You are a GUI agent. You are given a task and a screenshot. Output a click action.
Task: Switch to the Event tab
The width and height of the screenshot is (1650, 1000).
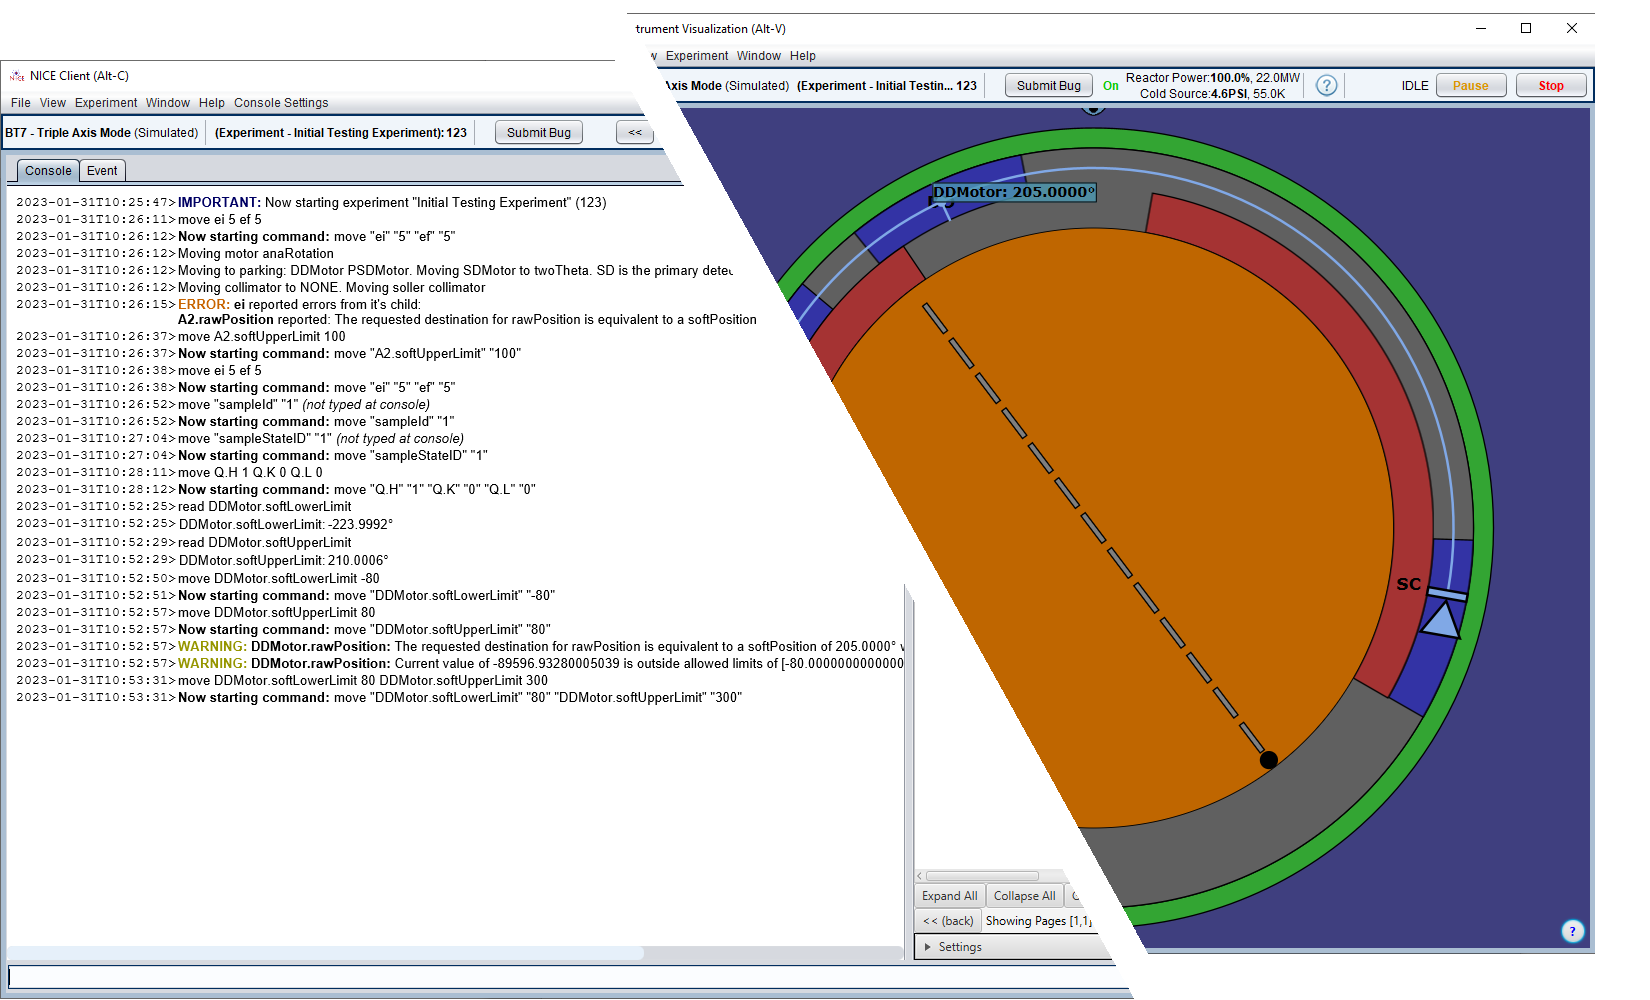(101, 170)
